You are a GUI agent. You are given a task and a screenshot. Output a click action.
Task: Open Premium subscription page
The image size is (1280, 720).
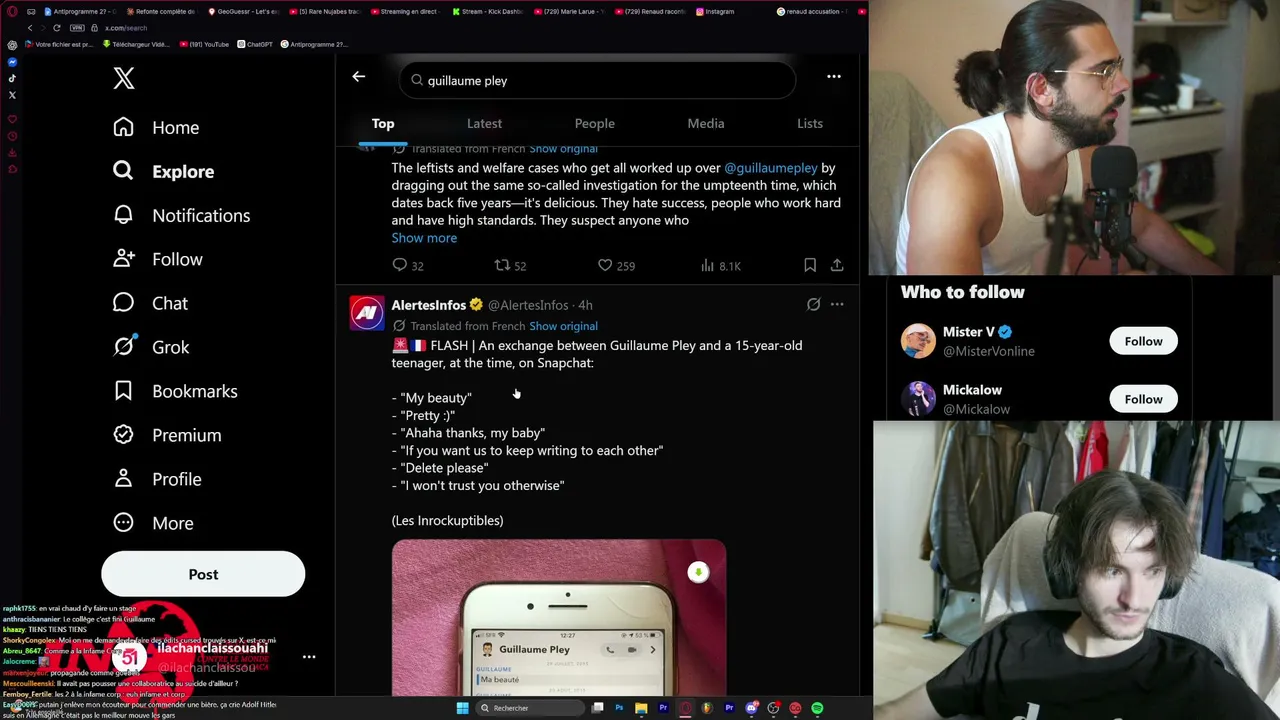(x=167, y=435)
